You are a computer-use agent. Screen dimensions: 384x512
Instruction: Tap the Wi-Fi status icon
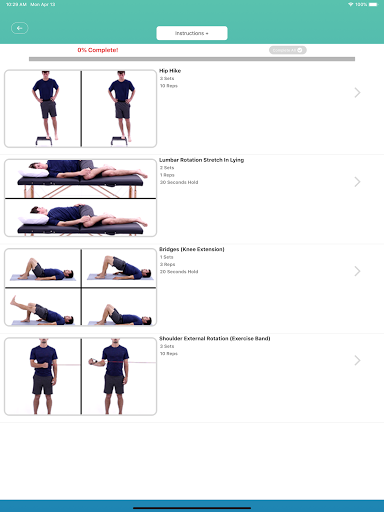click(x=351, y=4)
